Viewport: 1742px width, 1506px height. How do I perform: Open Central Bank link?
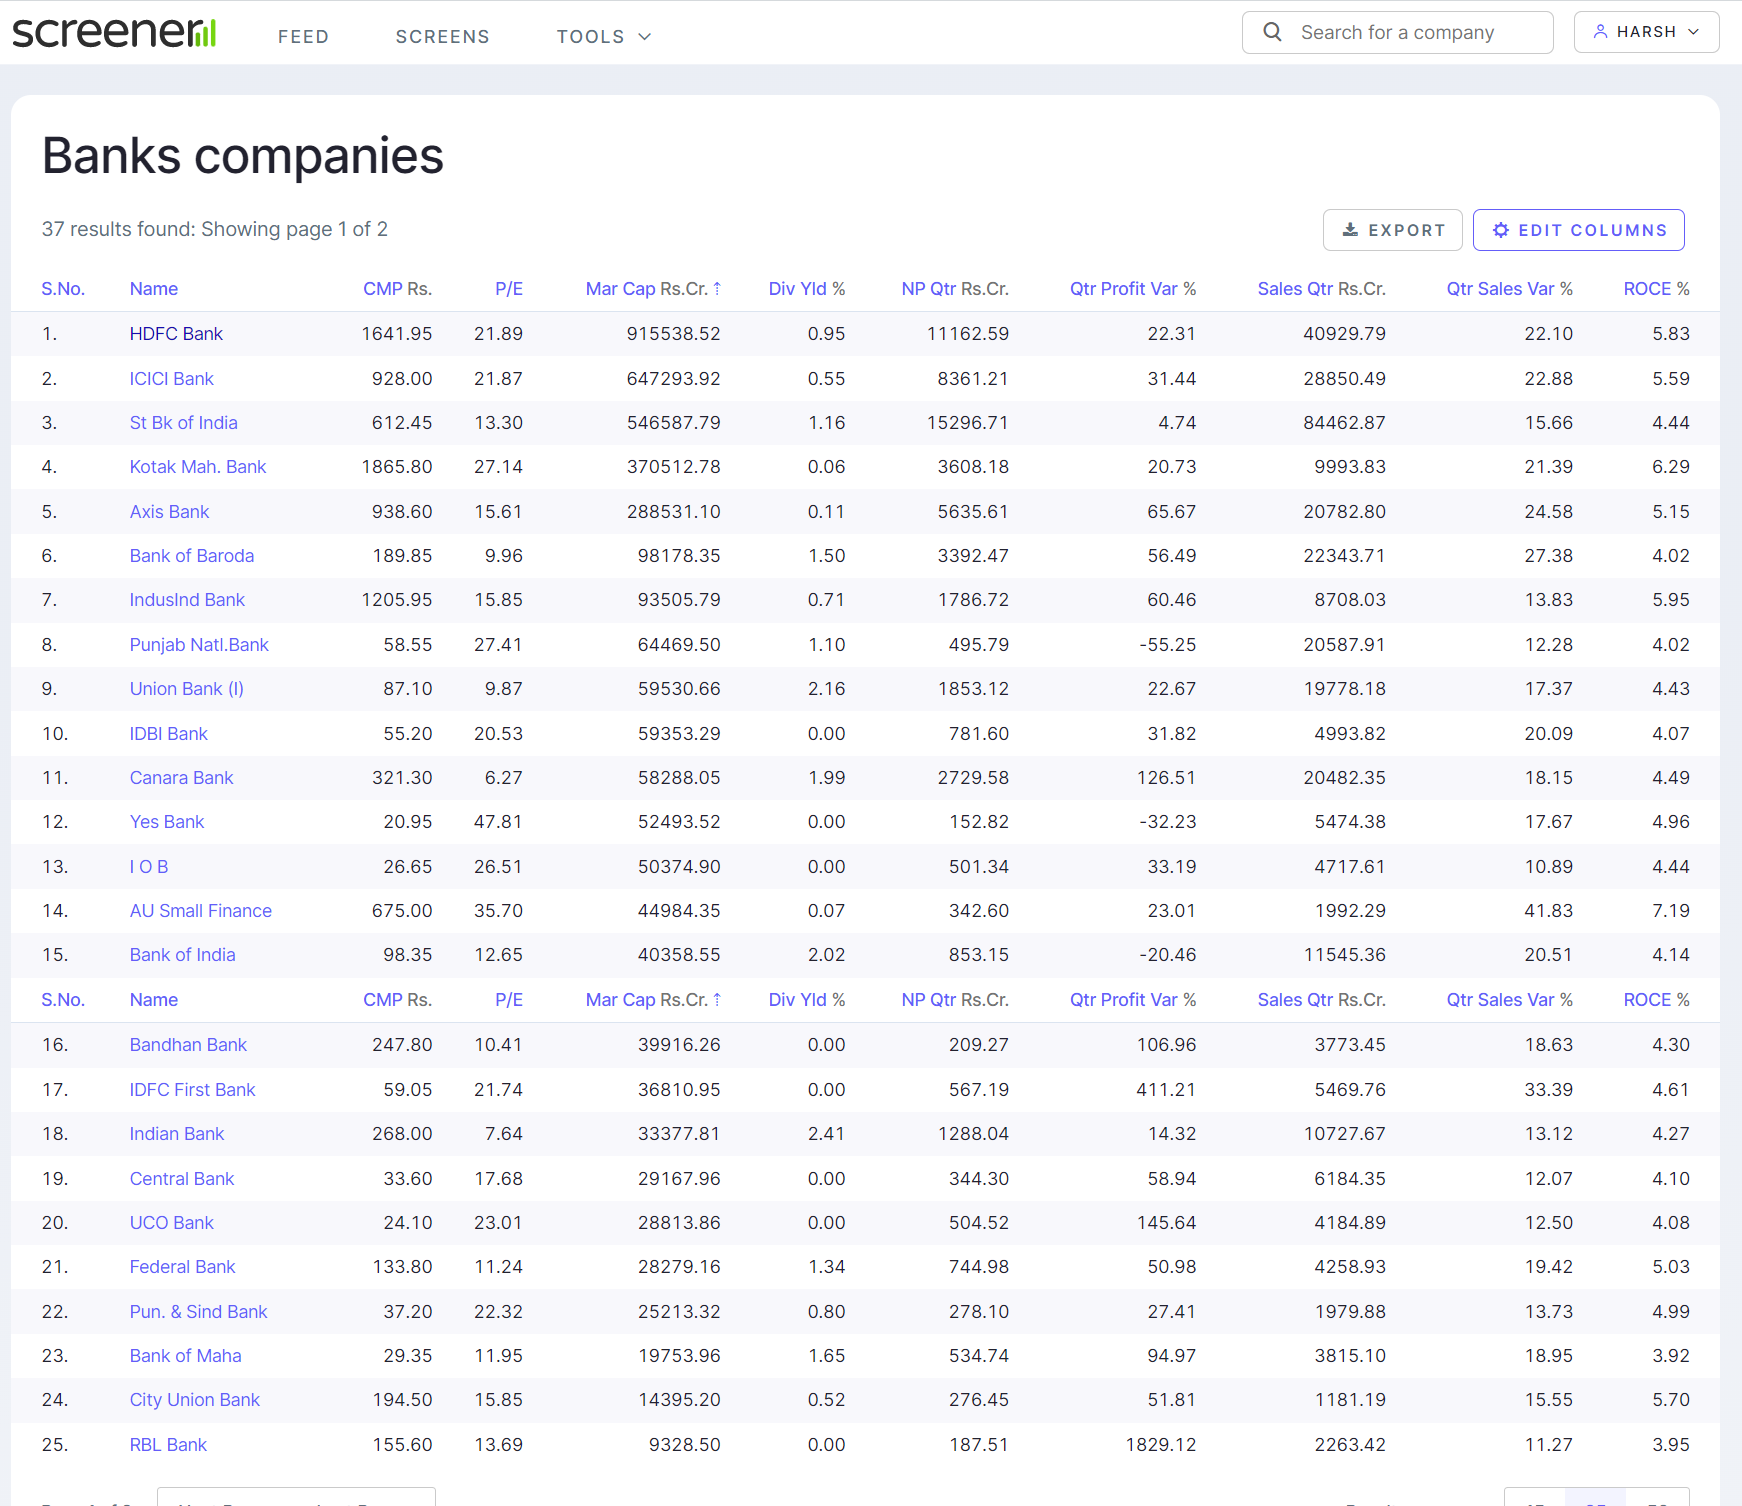[182, 1179]
